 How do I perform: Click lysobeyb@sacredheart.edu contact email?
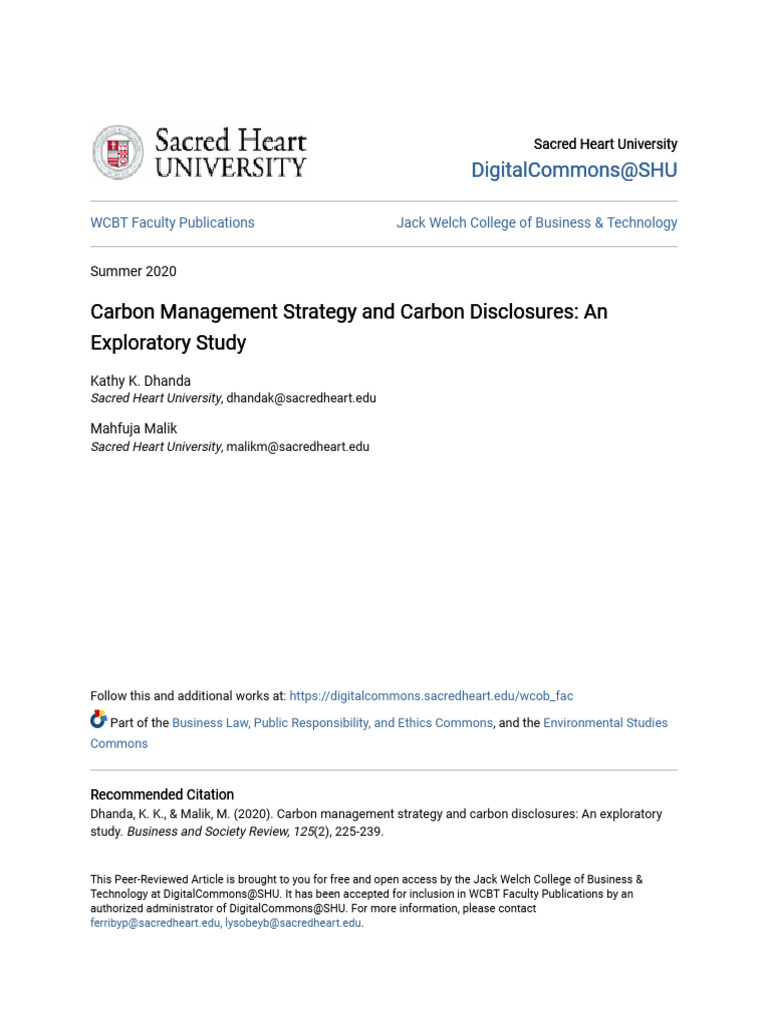click(293, 923)
